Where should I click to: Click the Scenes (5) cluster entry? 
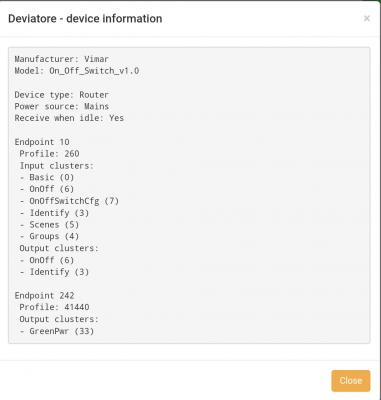click(x=49, y=225)
